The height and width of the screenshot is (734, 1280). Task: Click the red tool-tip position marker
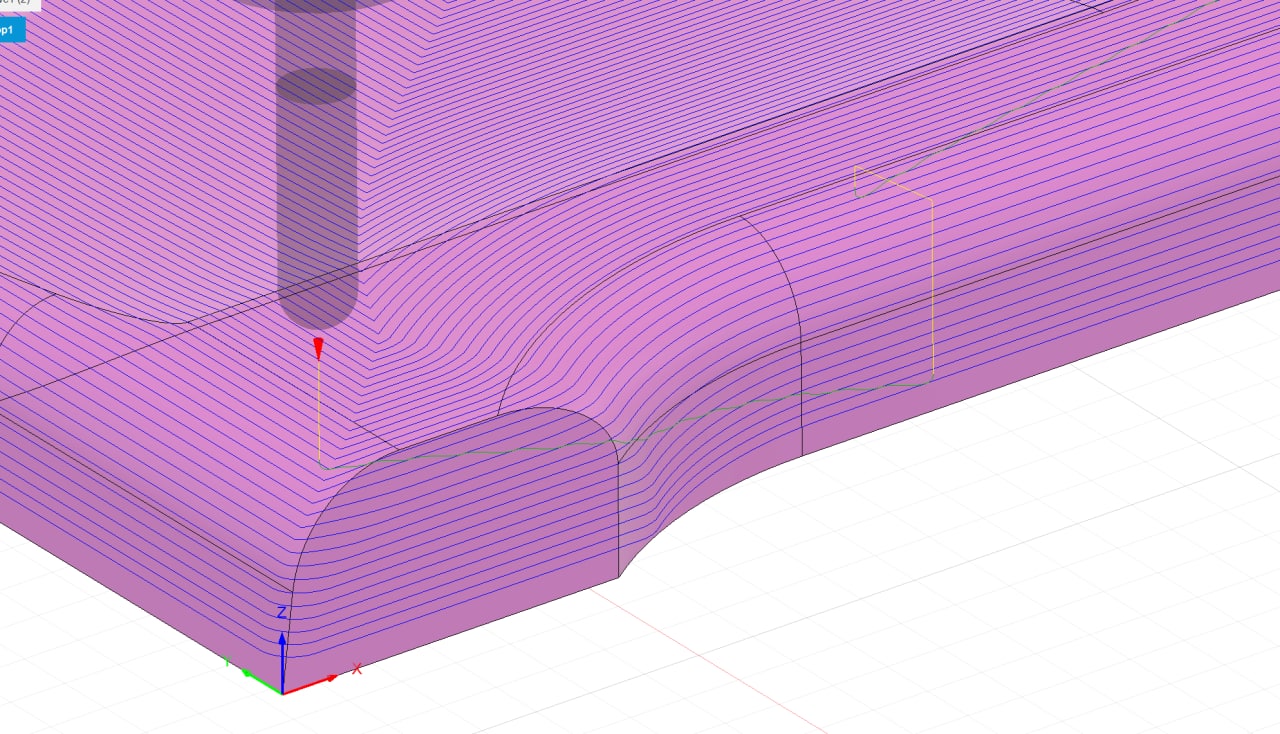tap(319, 348)
